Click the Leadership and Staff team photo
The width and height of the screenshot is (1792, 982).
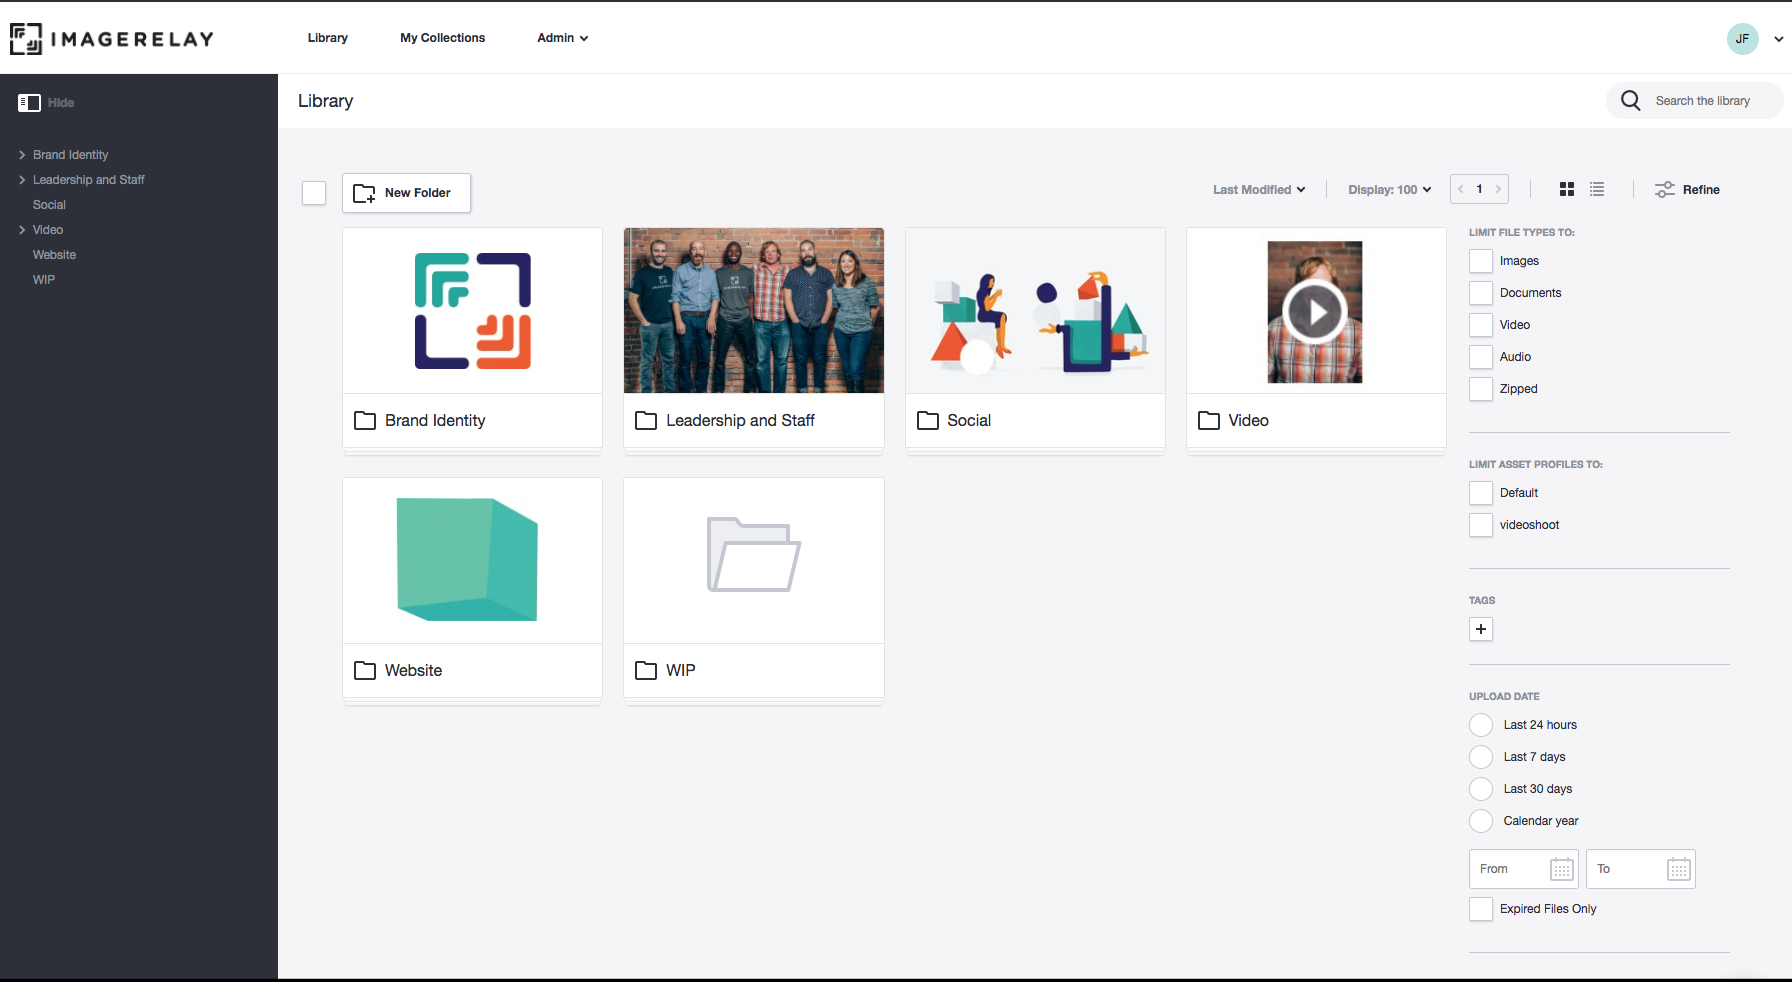coord(754,311)
